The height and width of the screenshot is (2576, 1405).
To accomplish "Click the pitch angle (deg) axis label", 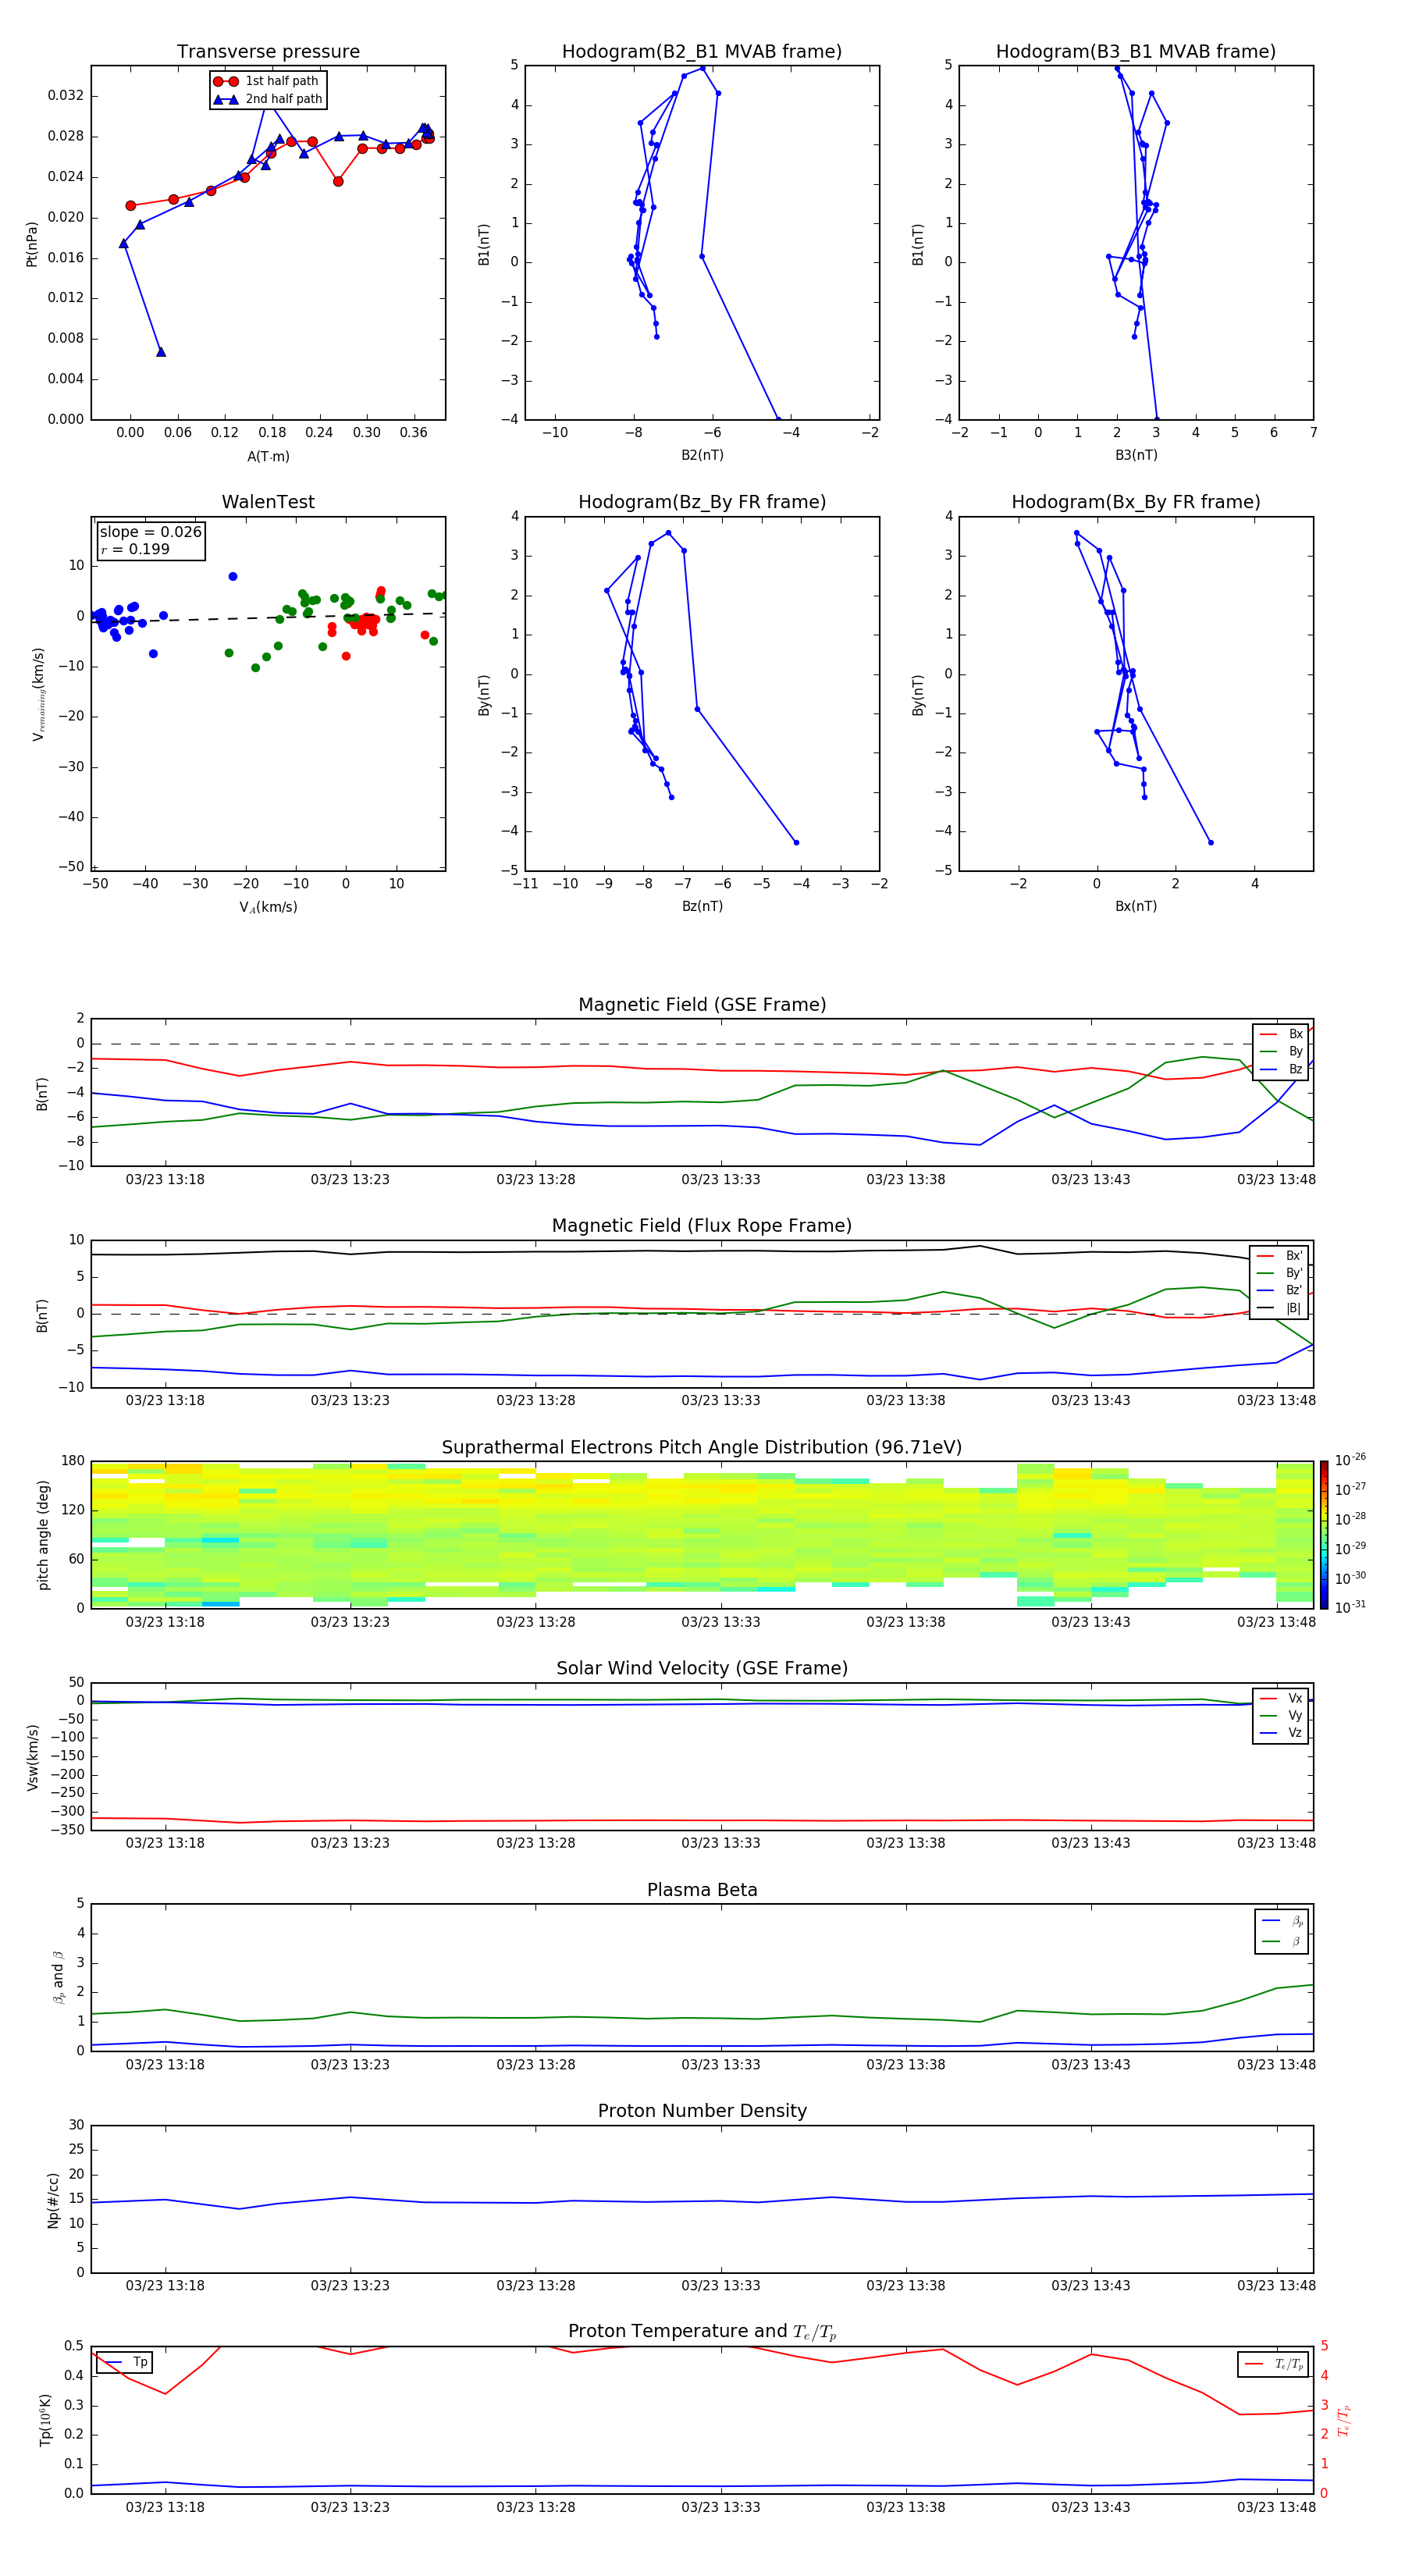I will 43,1535.
